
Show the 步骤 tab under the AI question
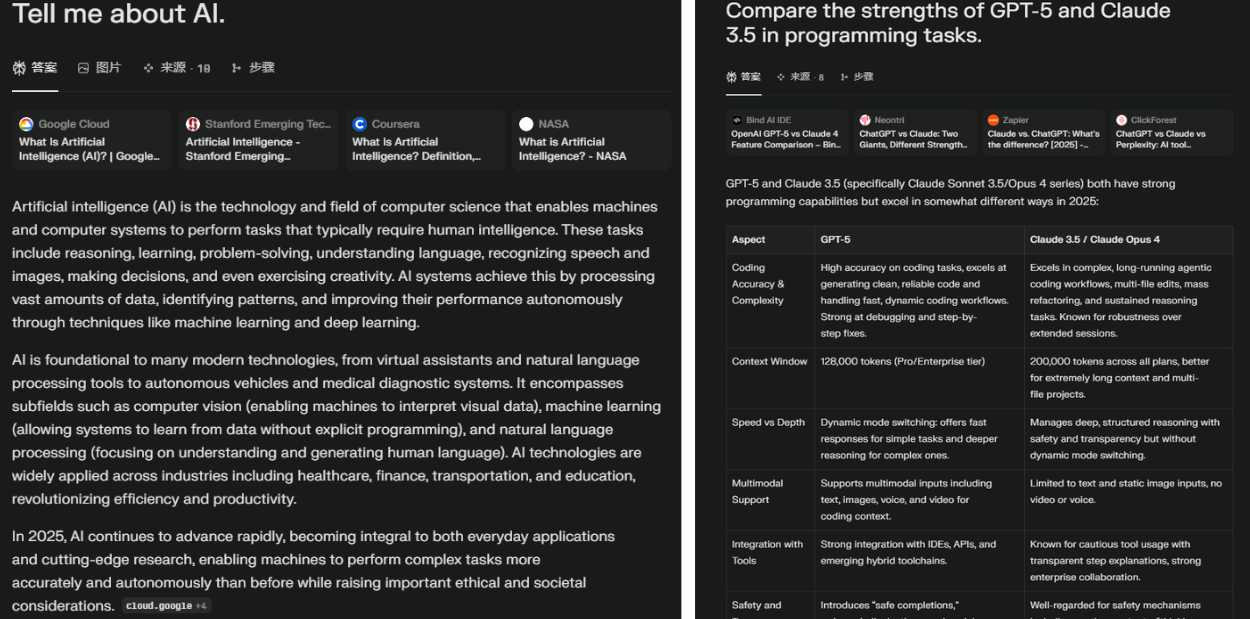click(253, 68)
